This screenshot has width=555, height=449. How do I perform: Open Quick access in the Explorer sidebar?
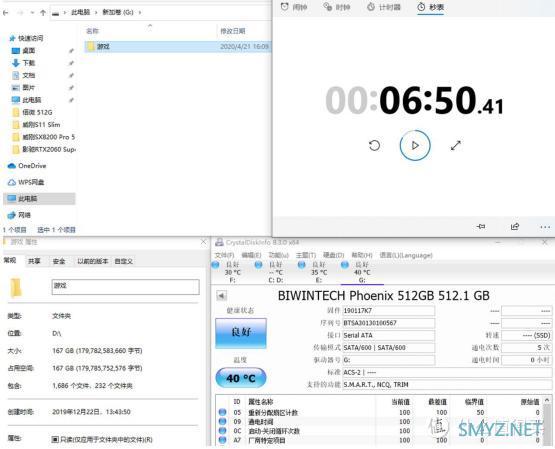[27, 38]
